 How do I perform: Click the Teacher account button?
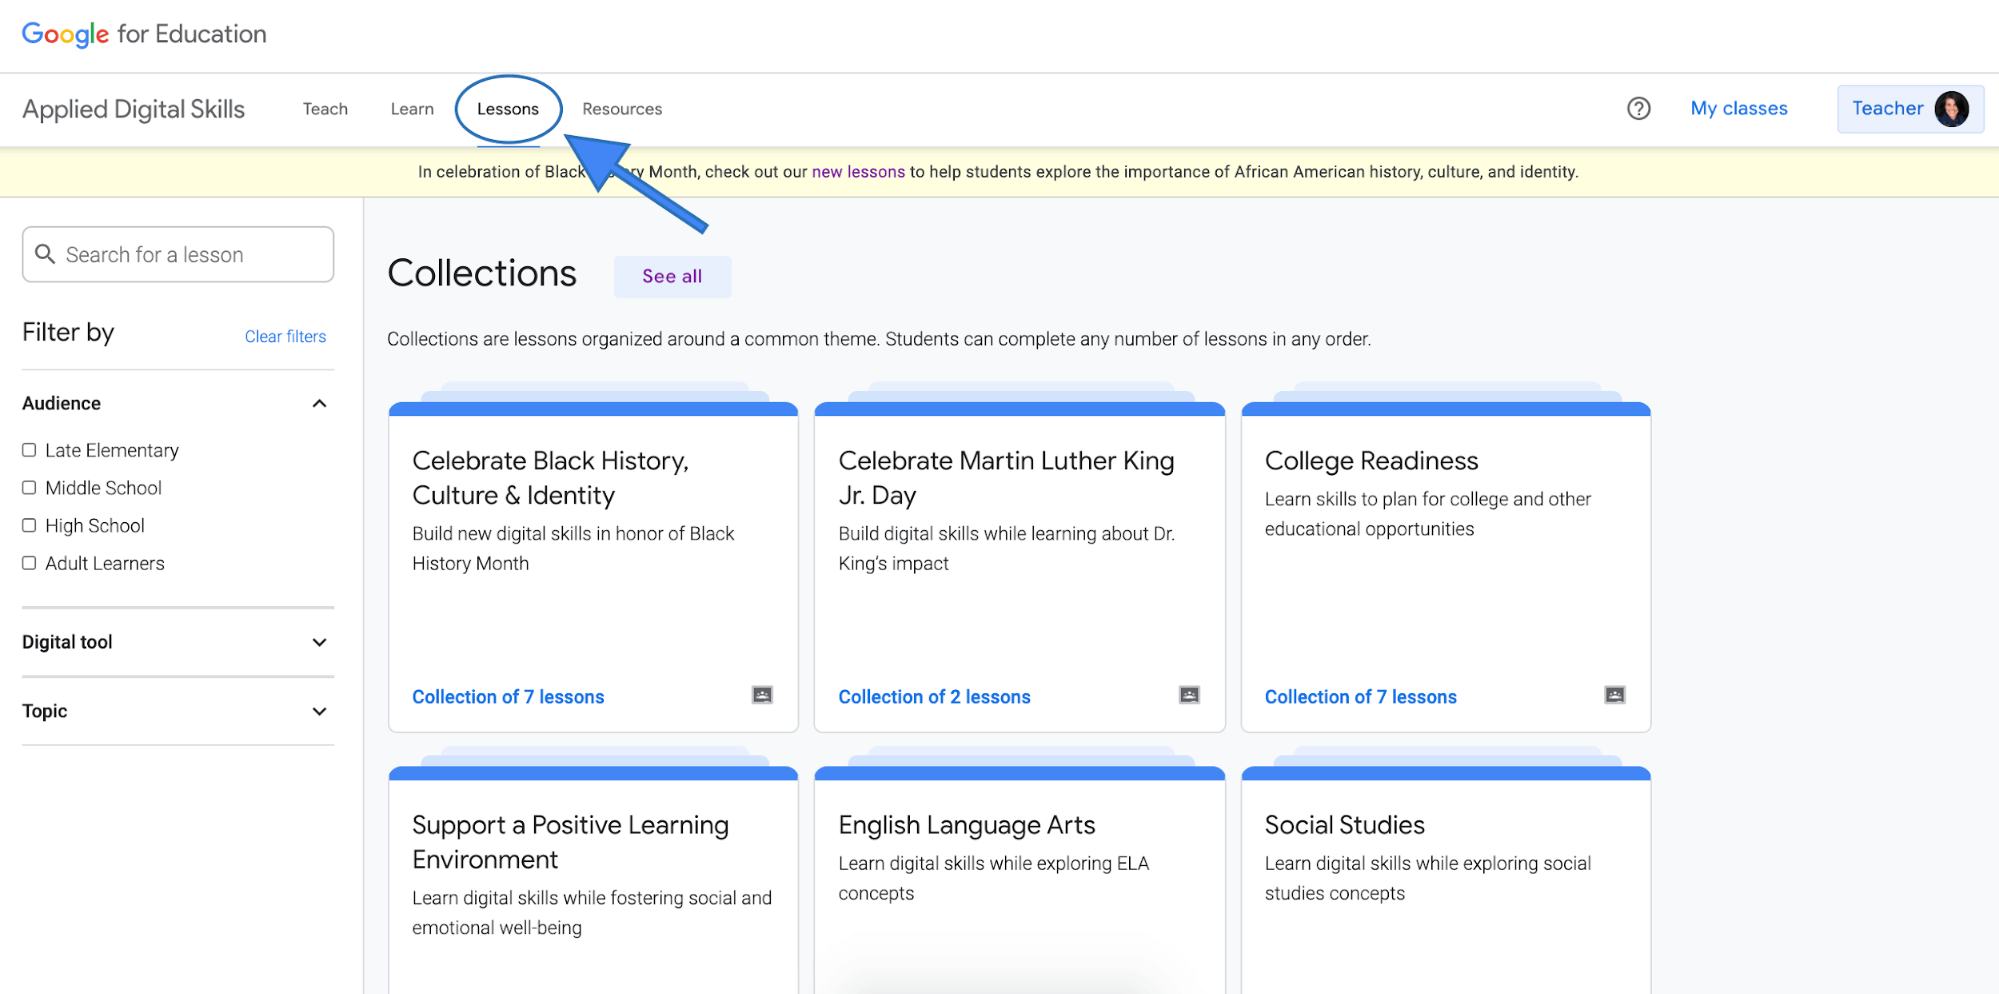pos(1910,108)
